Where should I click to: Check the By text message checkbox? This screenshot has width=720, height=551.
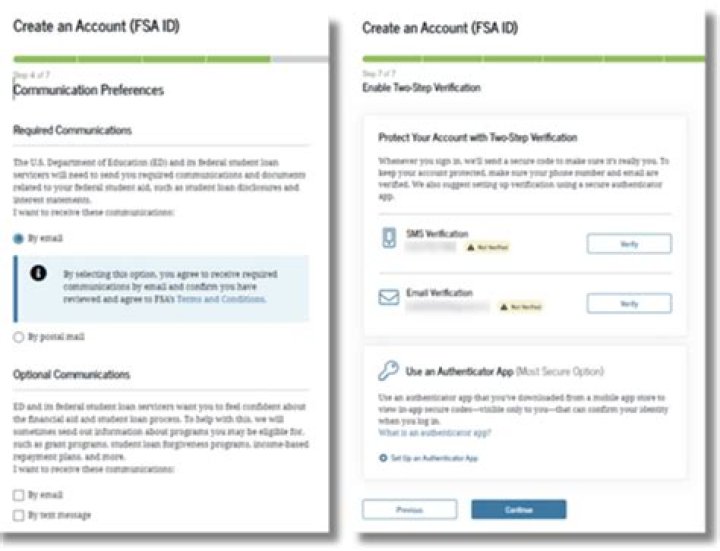point(18,515)
